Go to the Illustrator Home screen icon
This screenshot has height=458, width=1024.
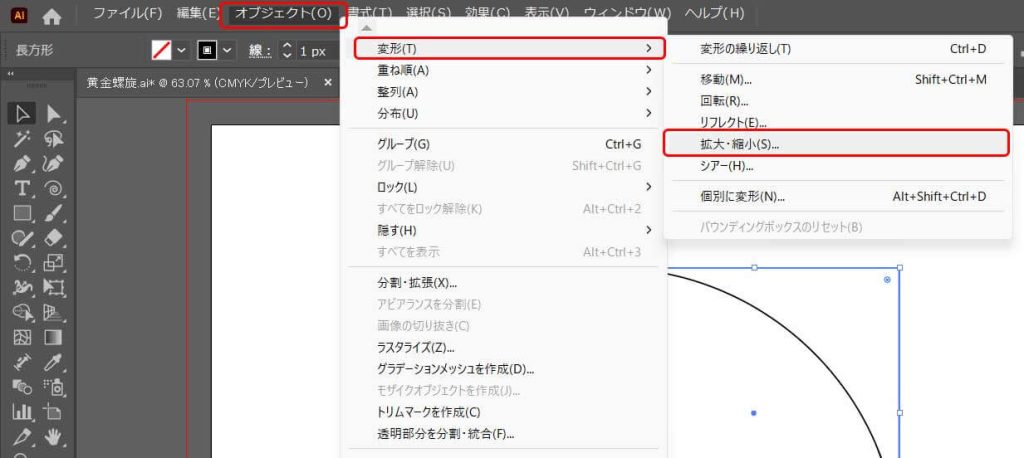pyautogui.click(x=52, y=15)
